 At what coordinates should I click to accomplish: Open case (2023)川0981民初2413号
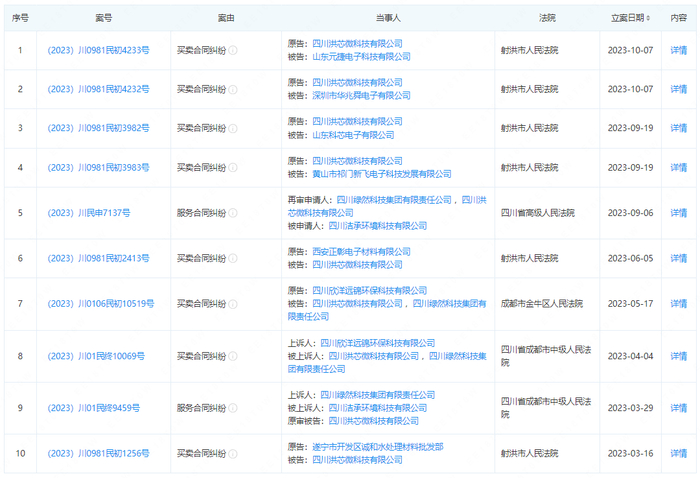pyautogui.click(x=98, y=258)
